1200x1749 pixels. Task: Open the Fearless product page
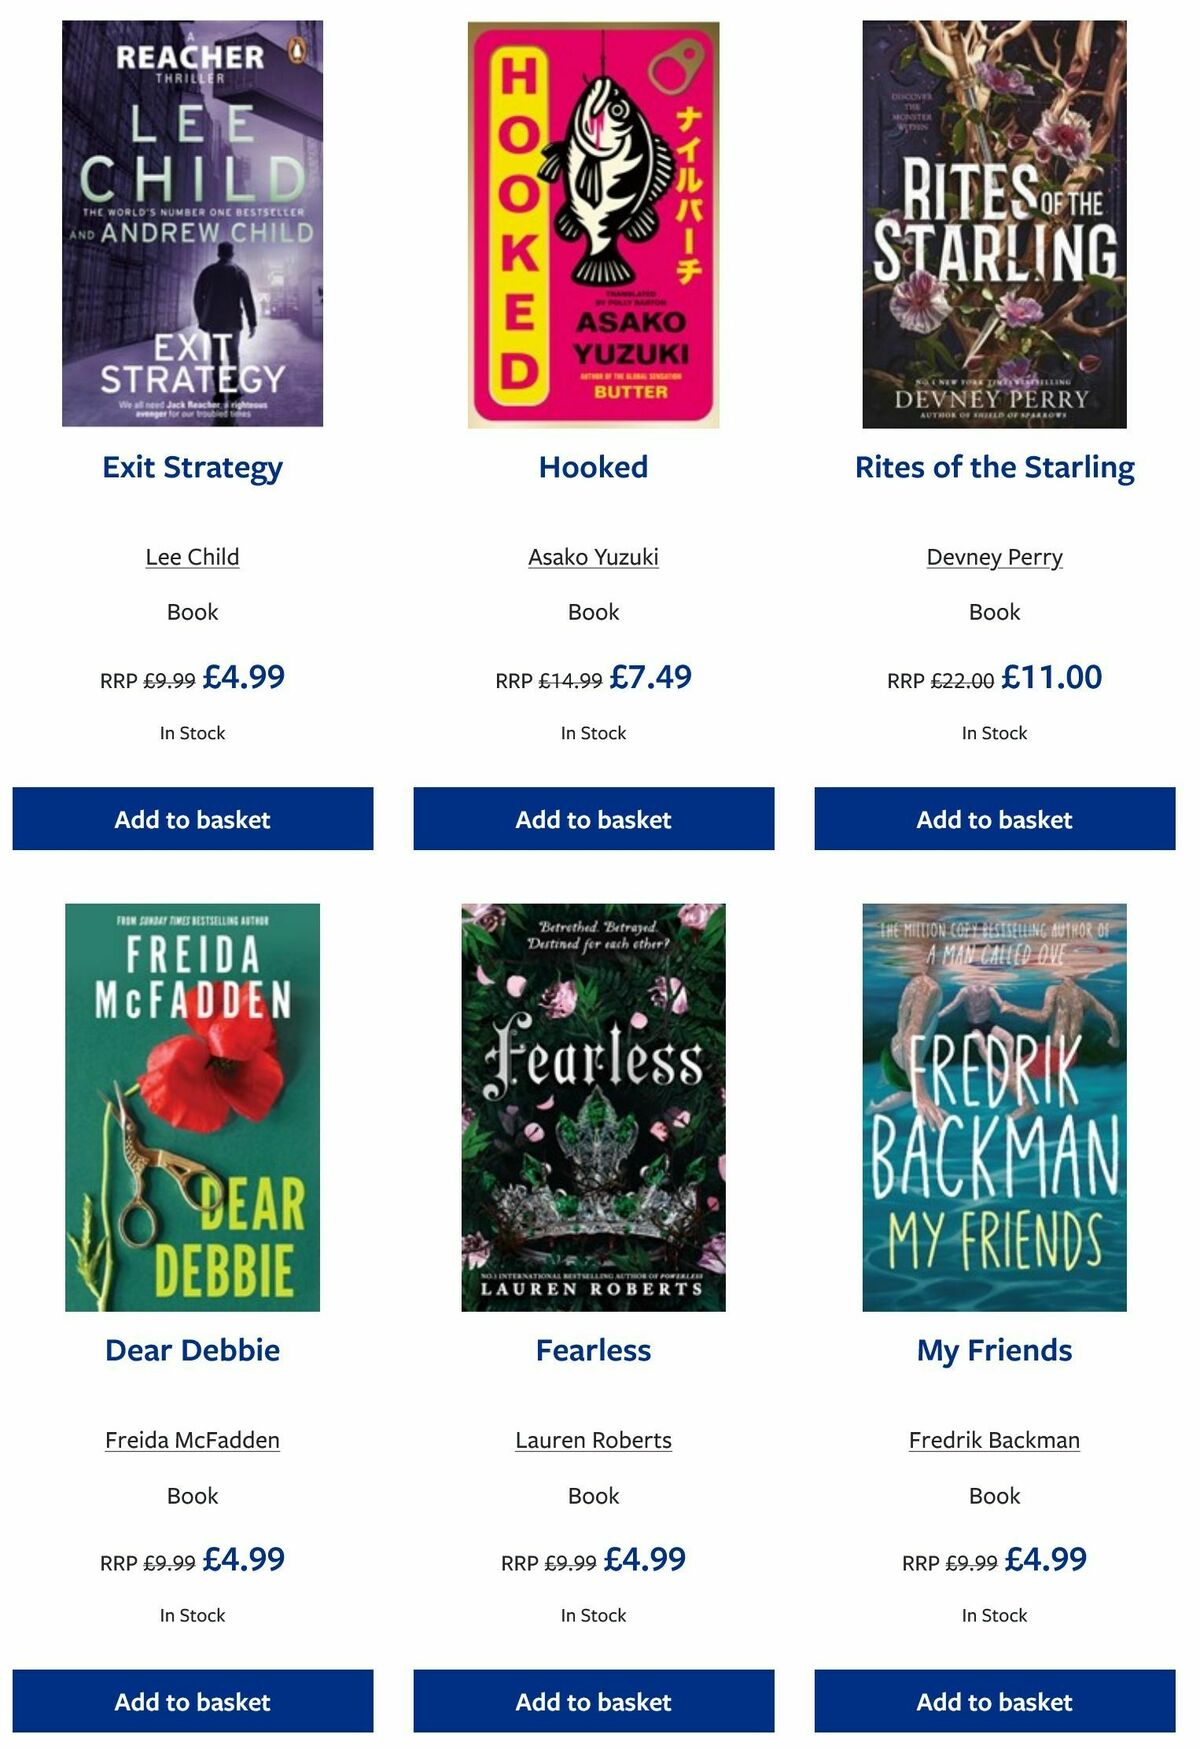pyautogui.click(x=594, y=1349)
